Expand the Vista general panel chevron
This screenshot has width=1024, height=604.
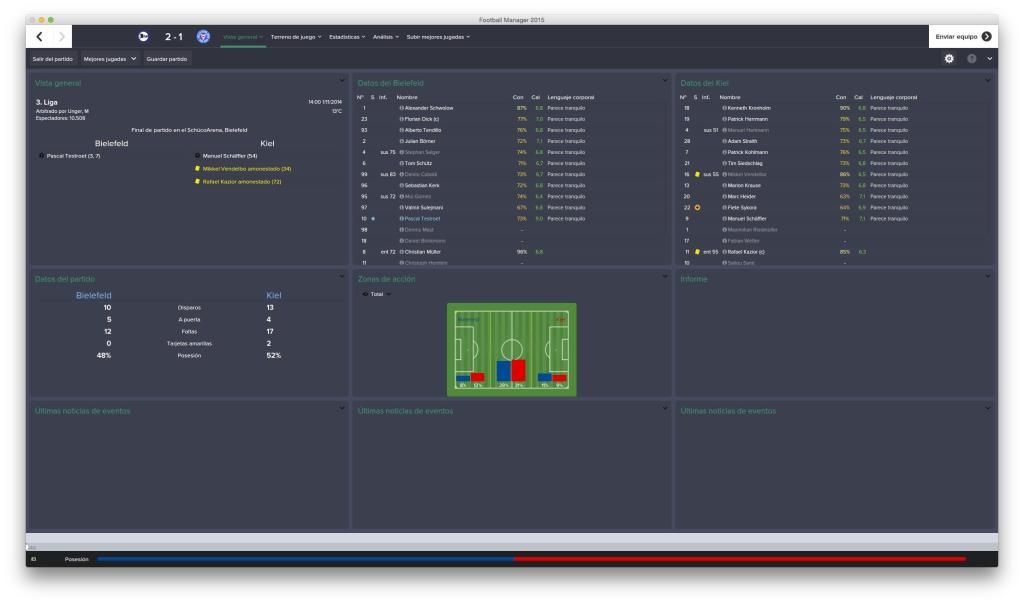(342, 81)
